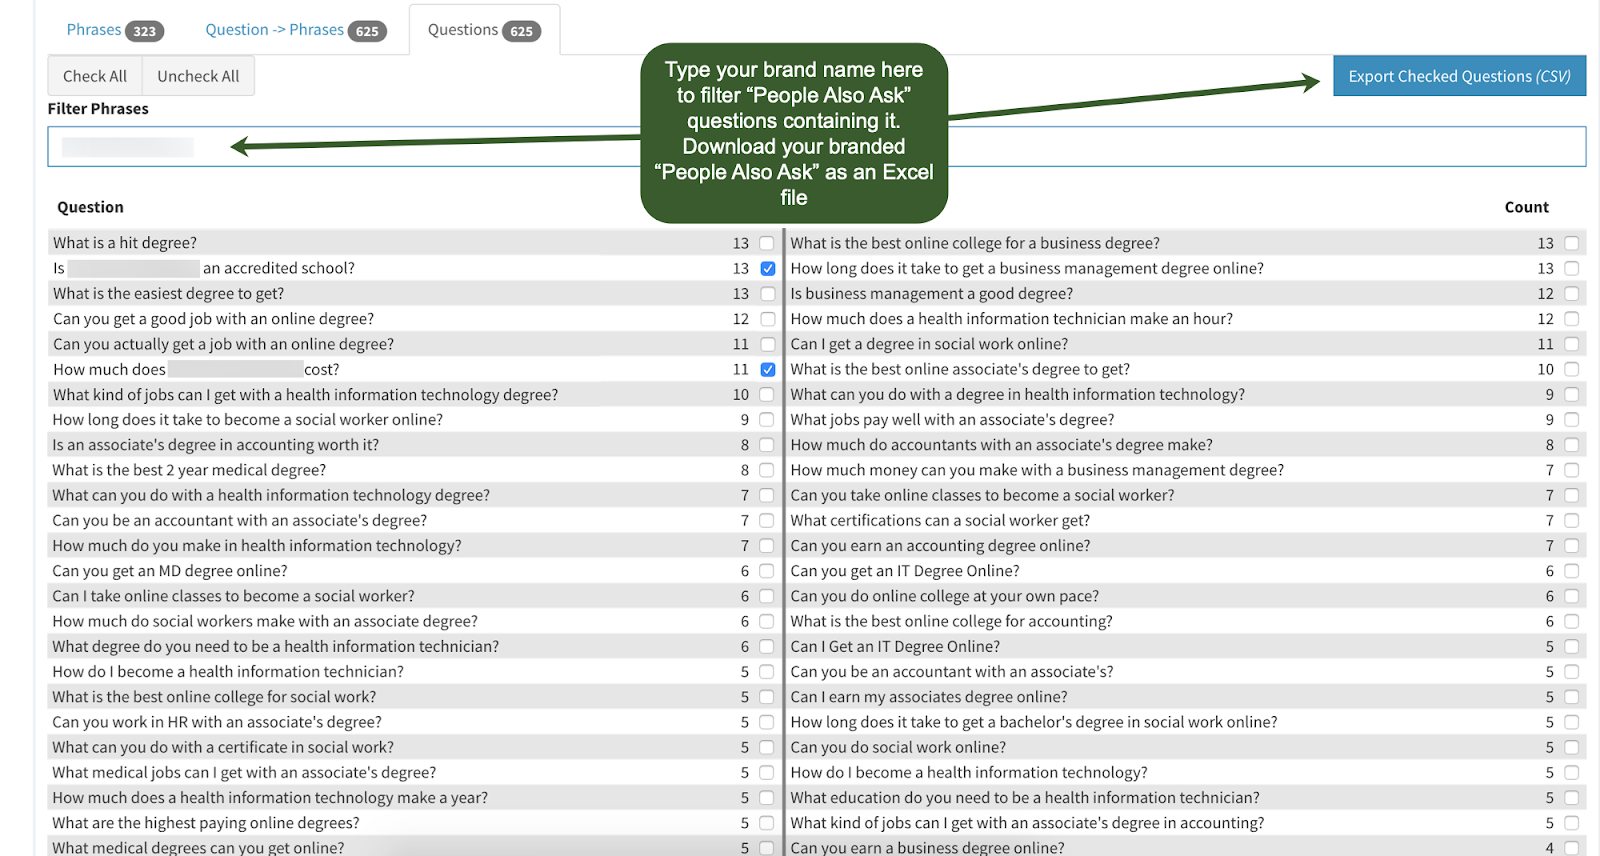The height and width of the screenshot is (856, 1600).
Task: Select 'Can you be an accountant with an associate's?'
Action: 1571,672
